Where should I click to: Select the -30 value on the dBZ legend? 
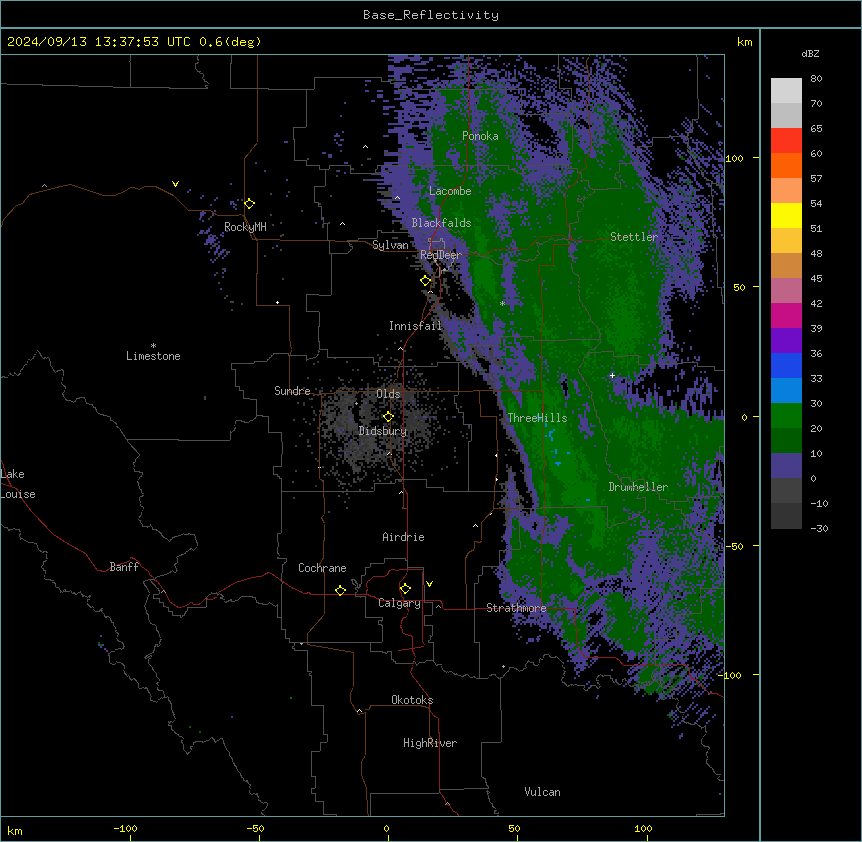click(819, 528)
